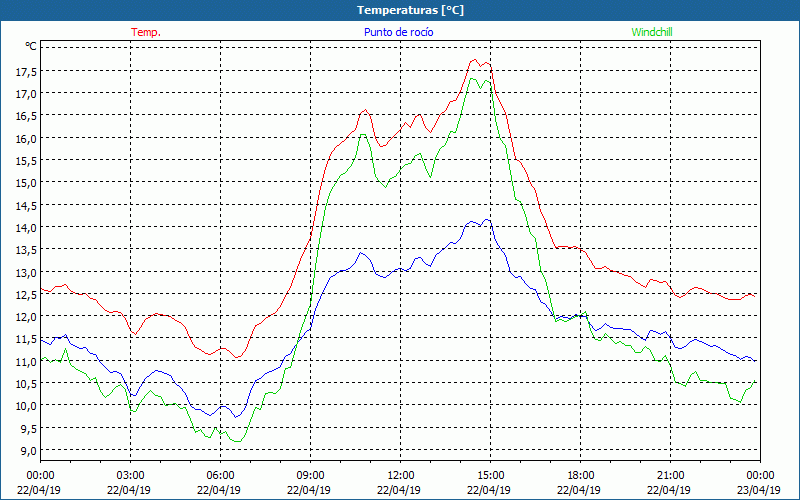The height and width of the screenshot is (500, 800).
Task: Click the 18:00 time axis label
Action: (581, 476)
